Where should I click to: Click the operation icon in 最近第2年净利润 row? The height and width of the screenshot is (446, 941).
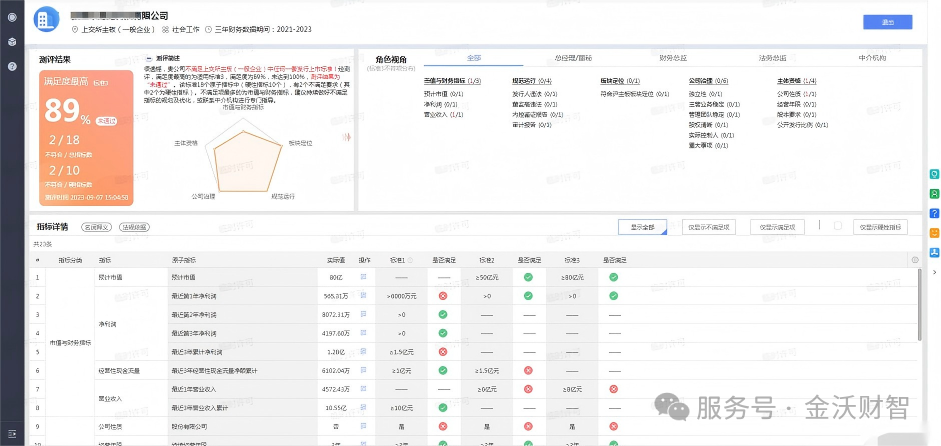pos(363,314)
